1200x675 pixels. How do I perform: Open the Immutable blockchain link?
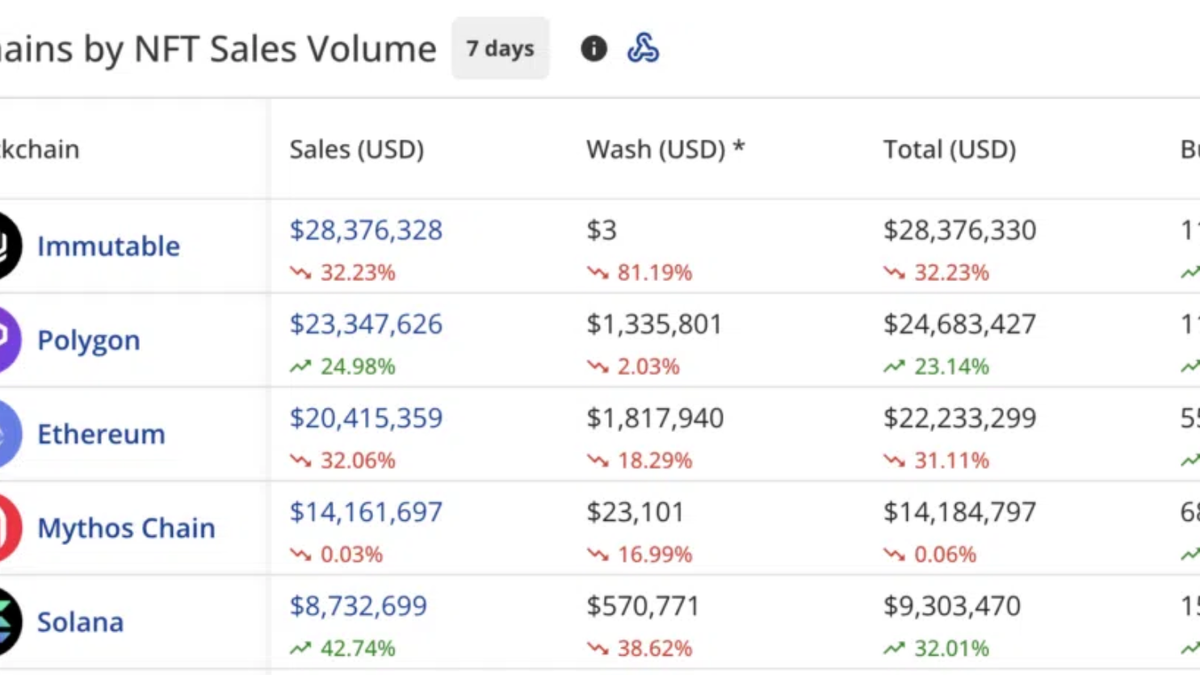108,246
